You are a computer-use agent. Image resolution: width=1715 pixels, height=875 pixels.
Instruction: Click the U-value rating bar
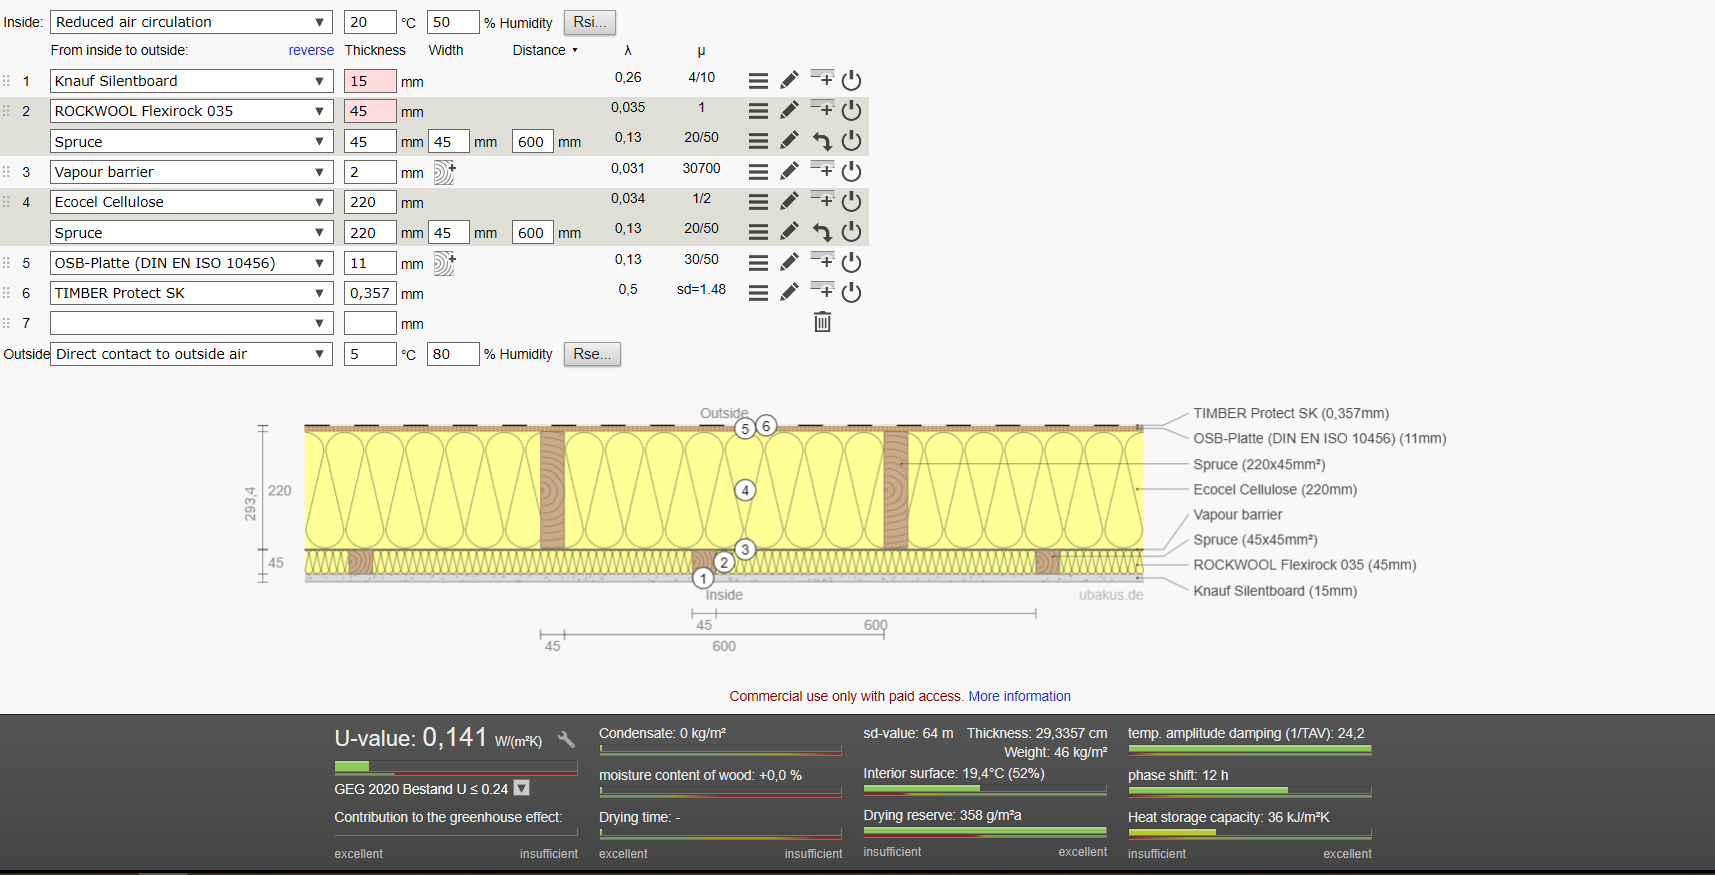point(456,767)
